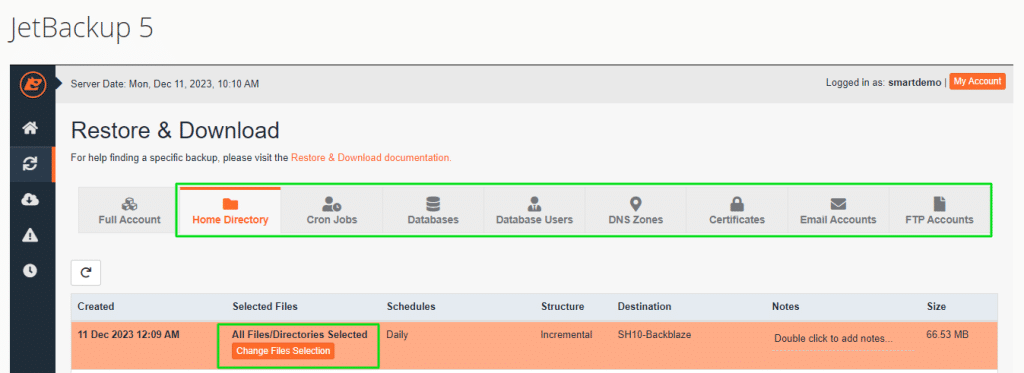Open the Downloads cloud sidebar icon
The width and height of the screenshot is (1024, 373).
(30, 199)
